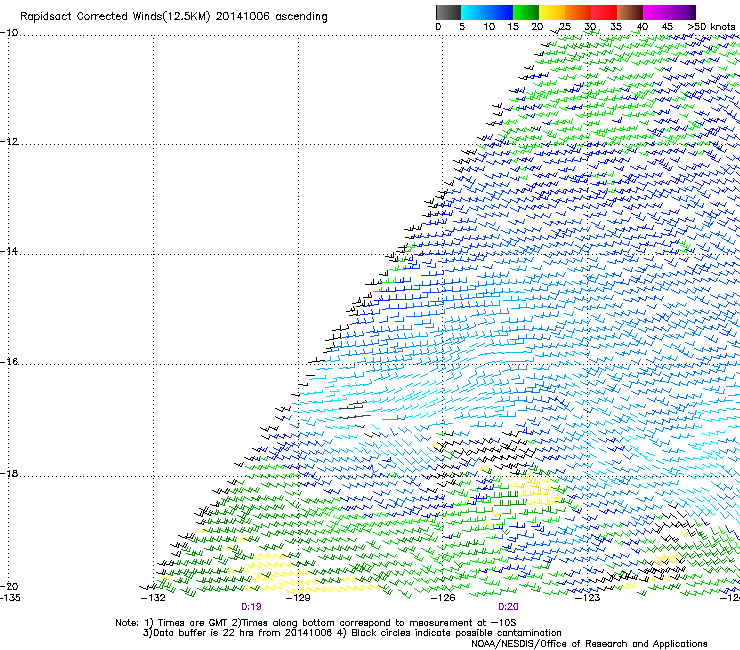Click the '-123' longitude axis label
Screen dimensions: 740x650
(x=588, y=598)
